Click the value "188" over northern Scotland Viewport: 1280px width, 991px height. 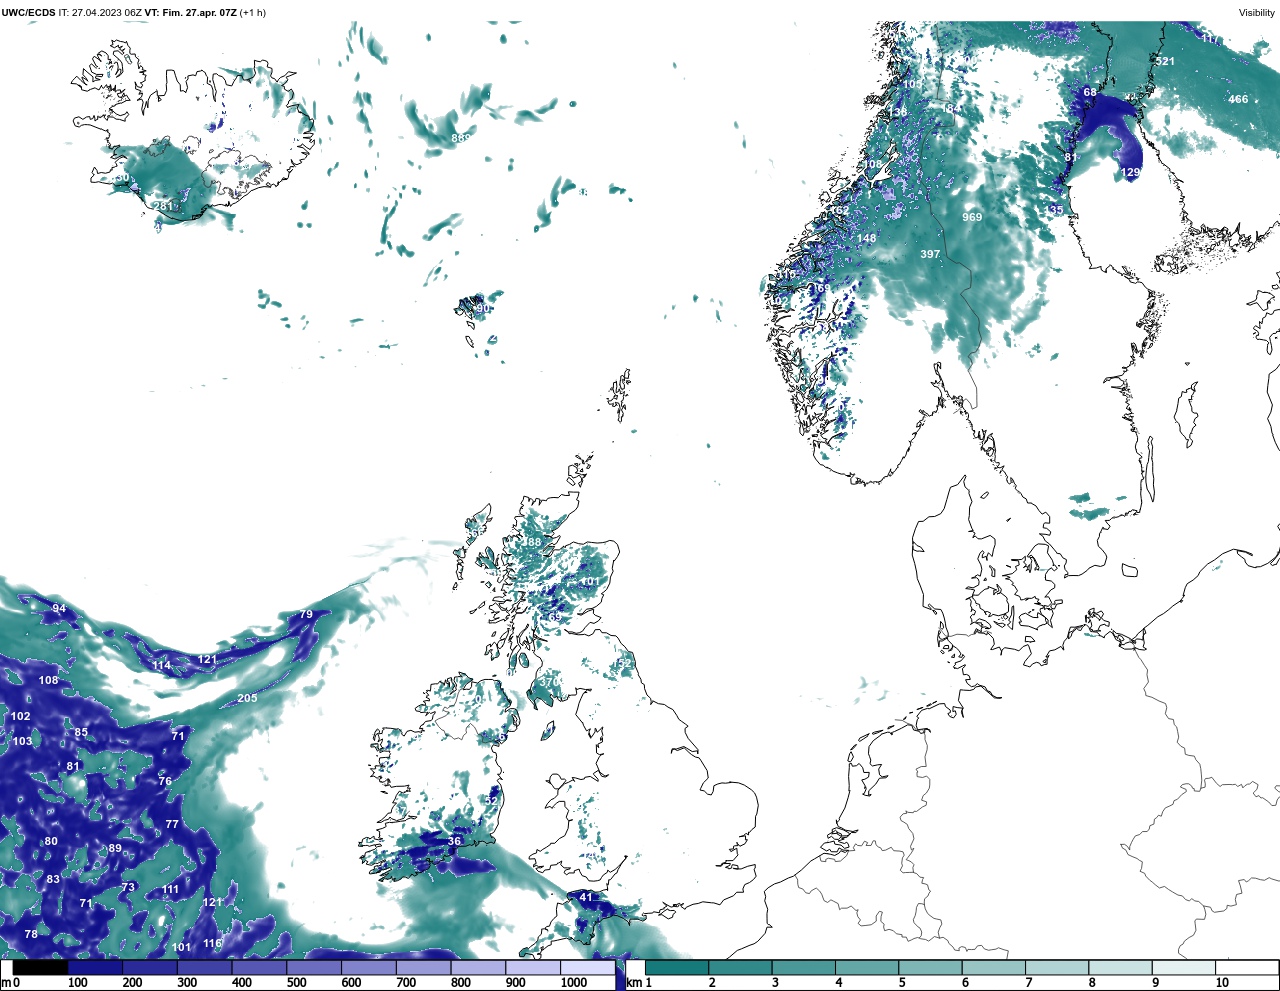click(x=531, y=543)
